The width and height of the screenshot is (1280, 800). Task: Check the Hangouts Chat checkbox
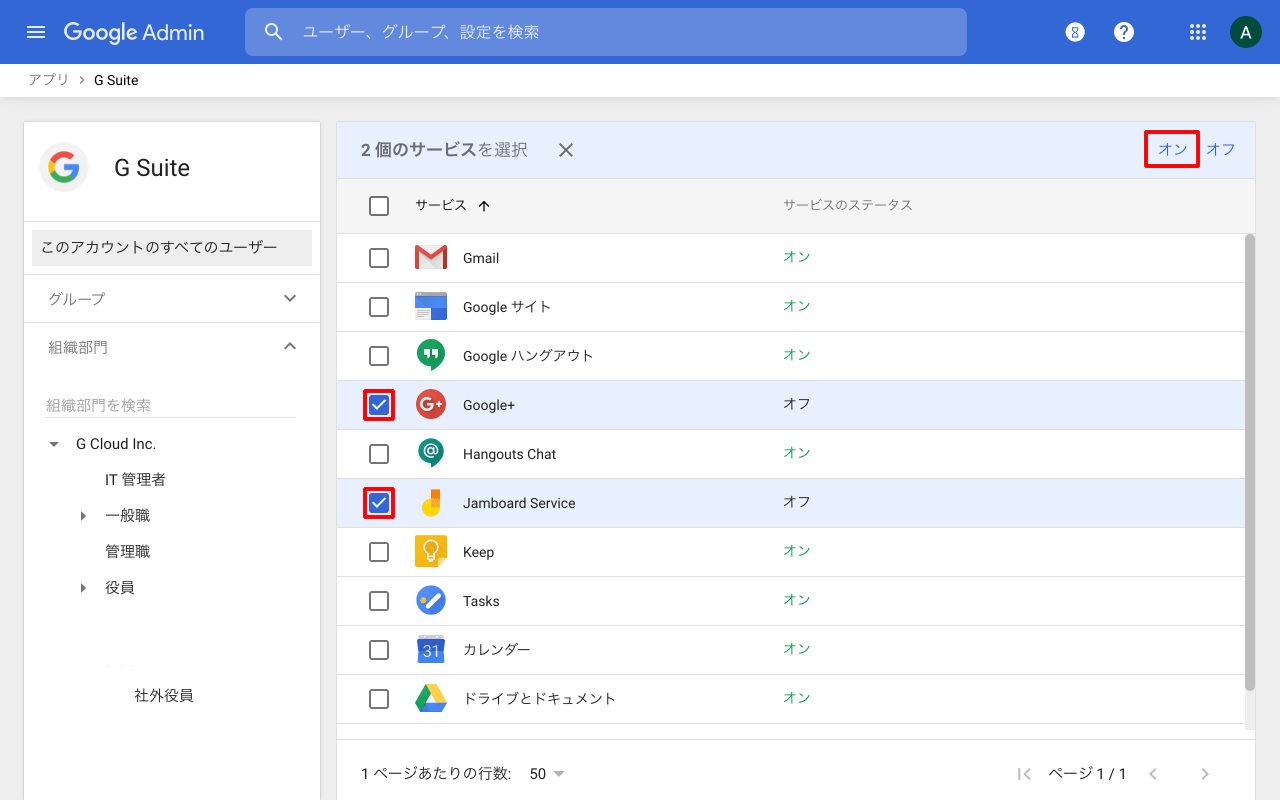pyautogui.click(x=379, y=454)
